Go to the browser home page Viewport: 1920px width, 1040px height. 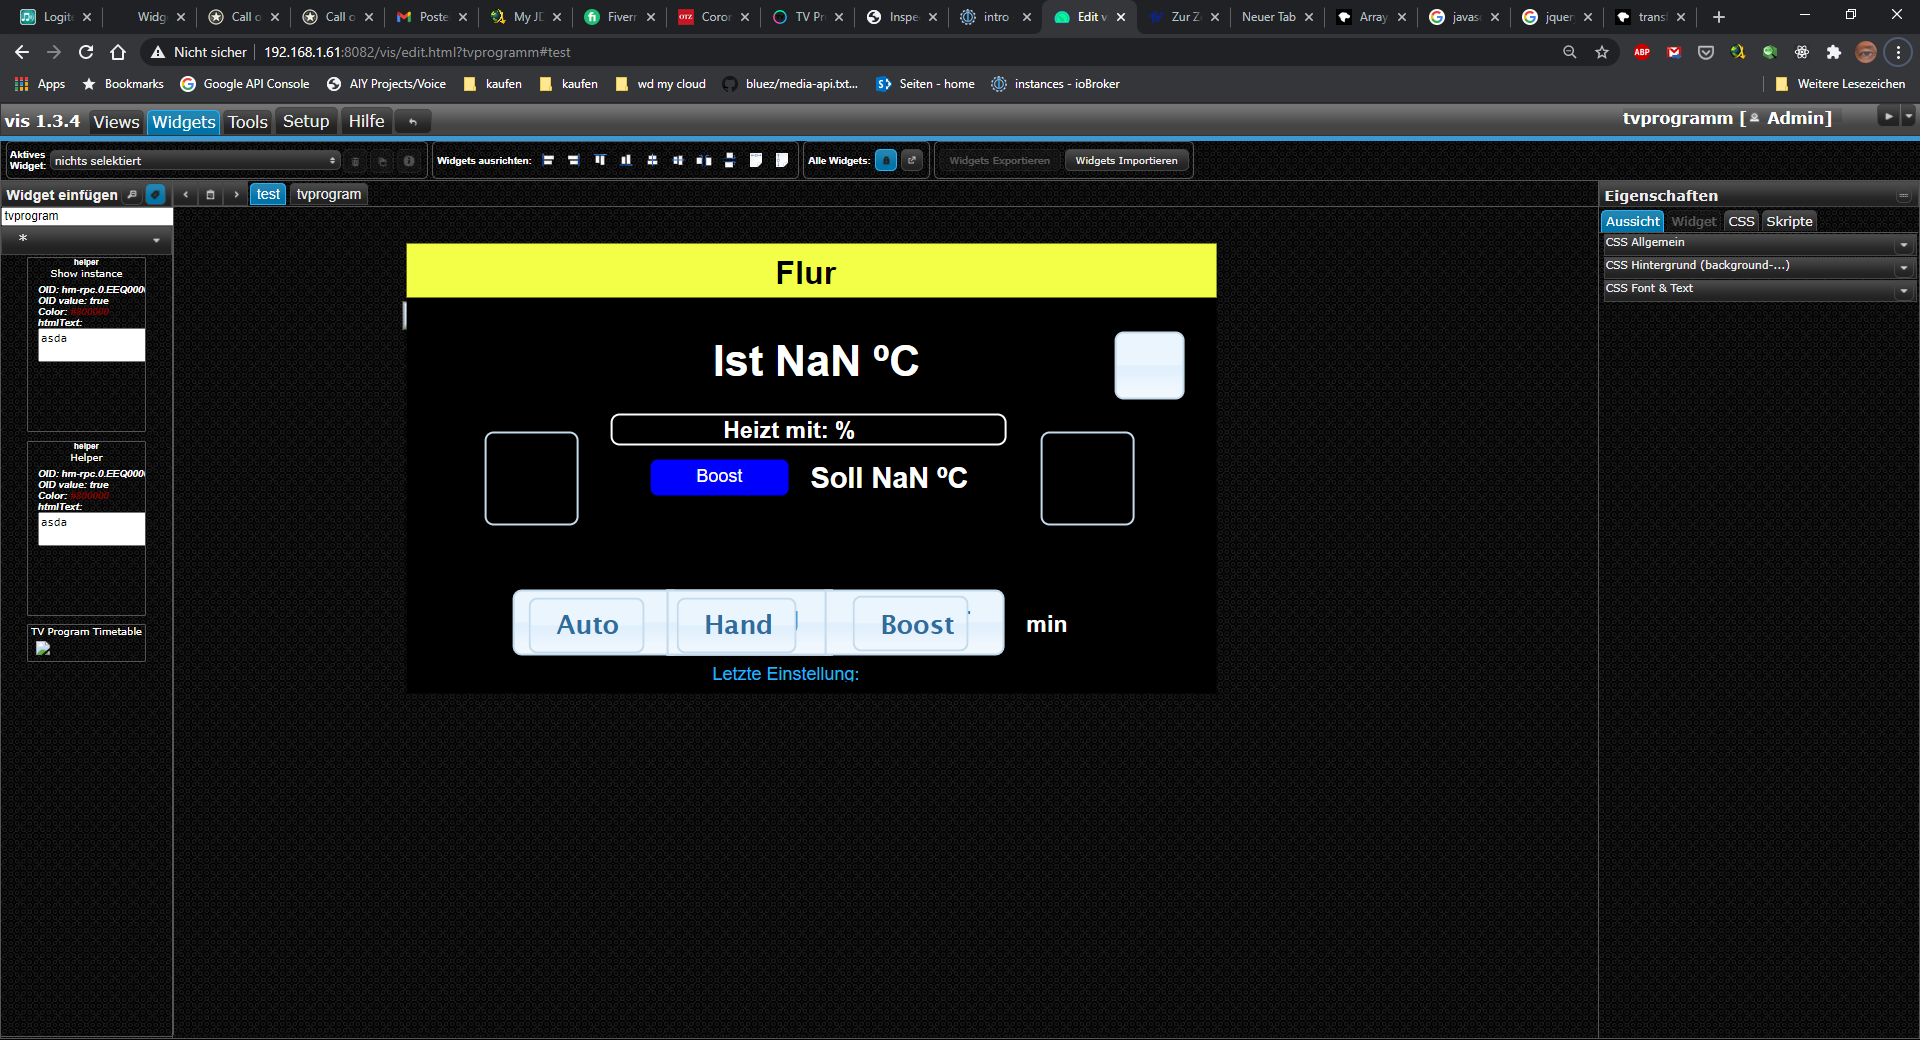tap(118, 52)
